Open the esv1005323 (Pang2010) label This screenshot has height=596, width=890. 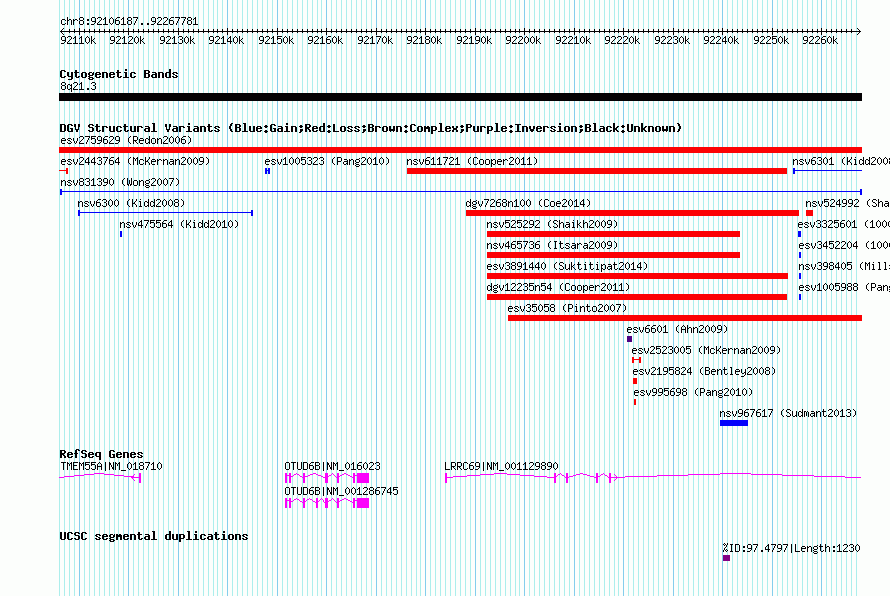tap(328, 161)
